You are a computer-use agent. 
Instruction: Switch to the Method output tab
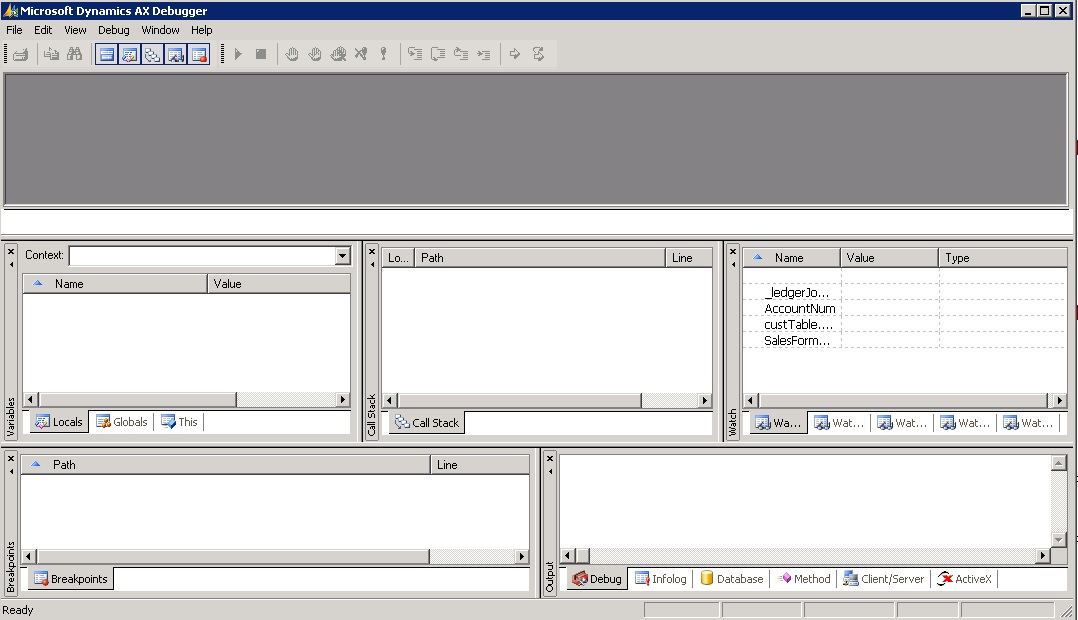coord(804,579)
